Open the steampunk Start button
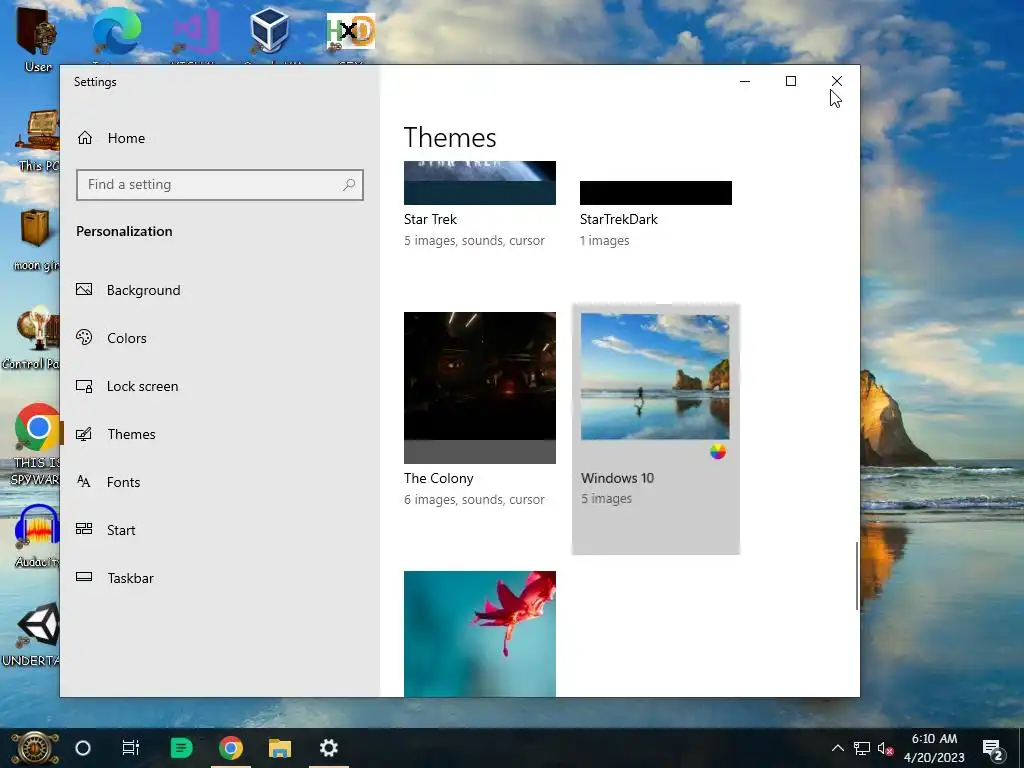Screen dimensions: 1024x768 [x=35, y=748]
